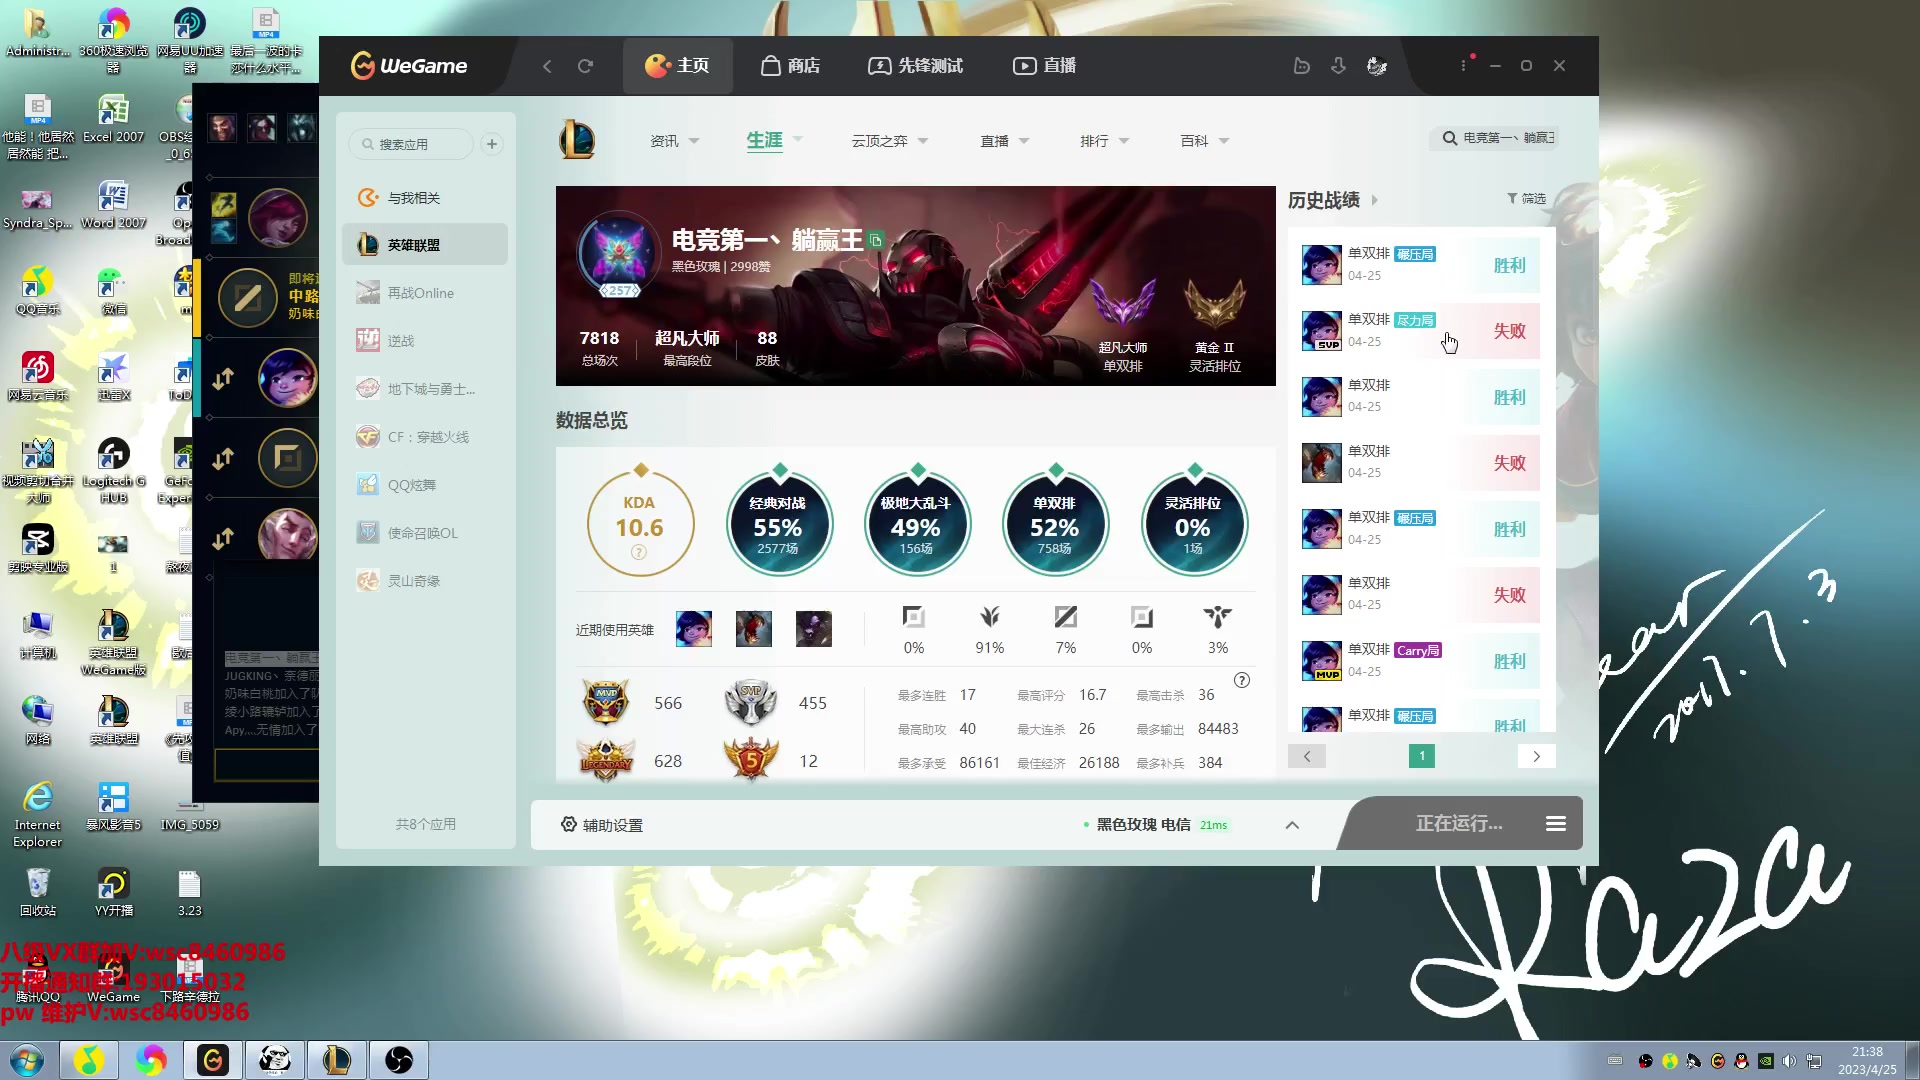The height and width of the screenshot is (1080, 1920).
Task: Select CF：穿越火线 in sidebar
Action: click(425, 437)
